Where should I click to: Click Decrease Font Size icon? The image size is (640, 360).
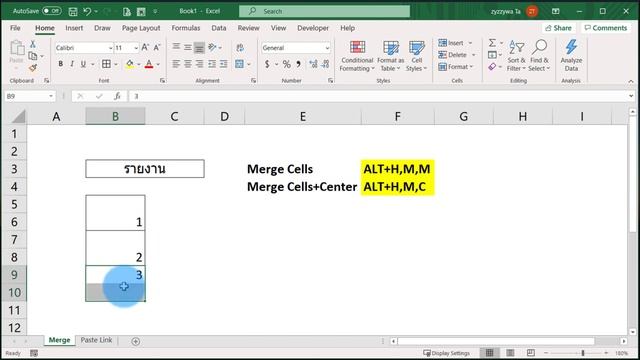pyautogui.click(x=157, y=48)
